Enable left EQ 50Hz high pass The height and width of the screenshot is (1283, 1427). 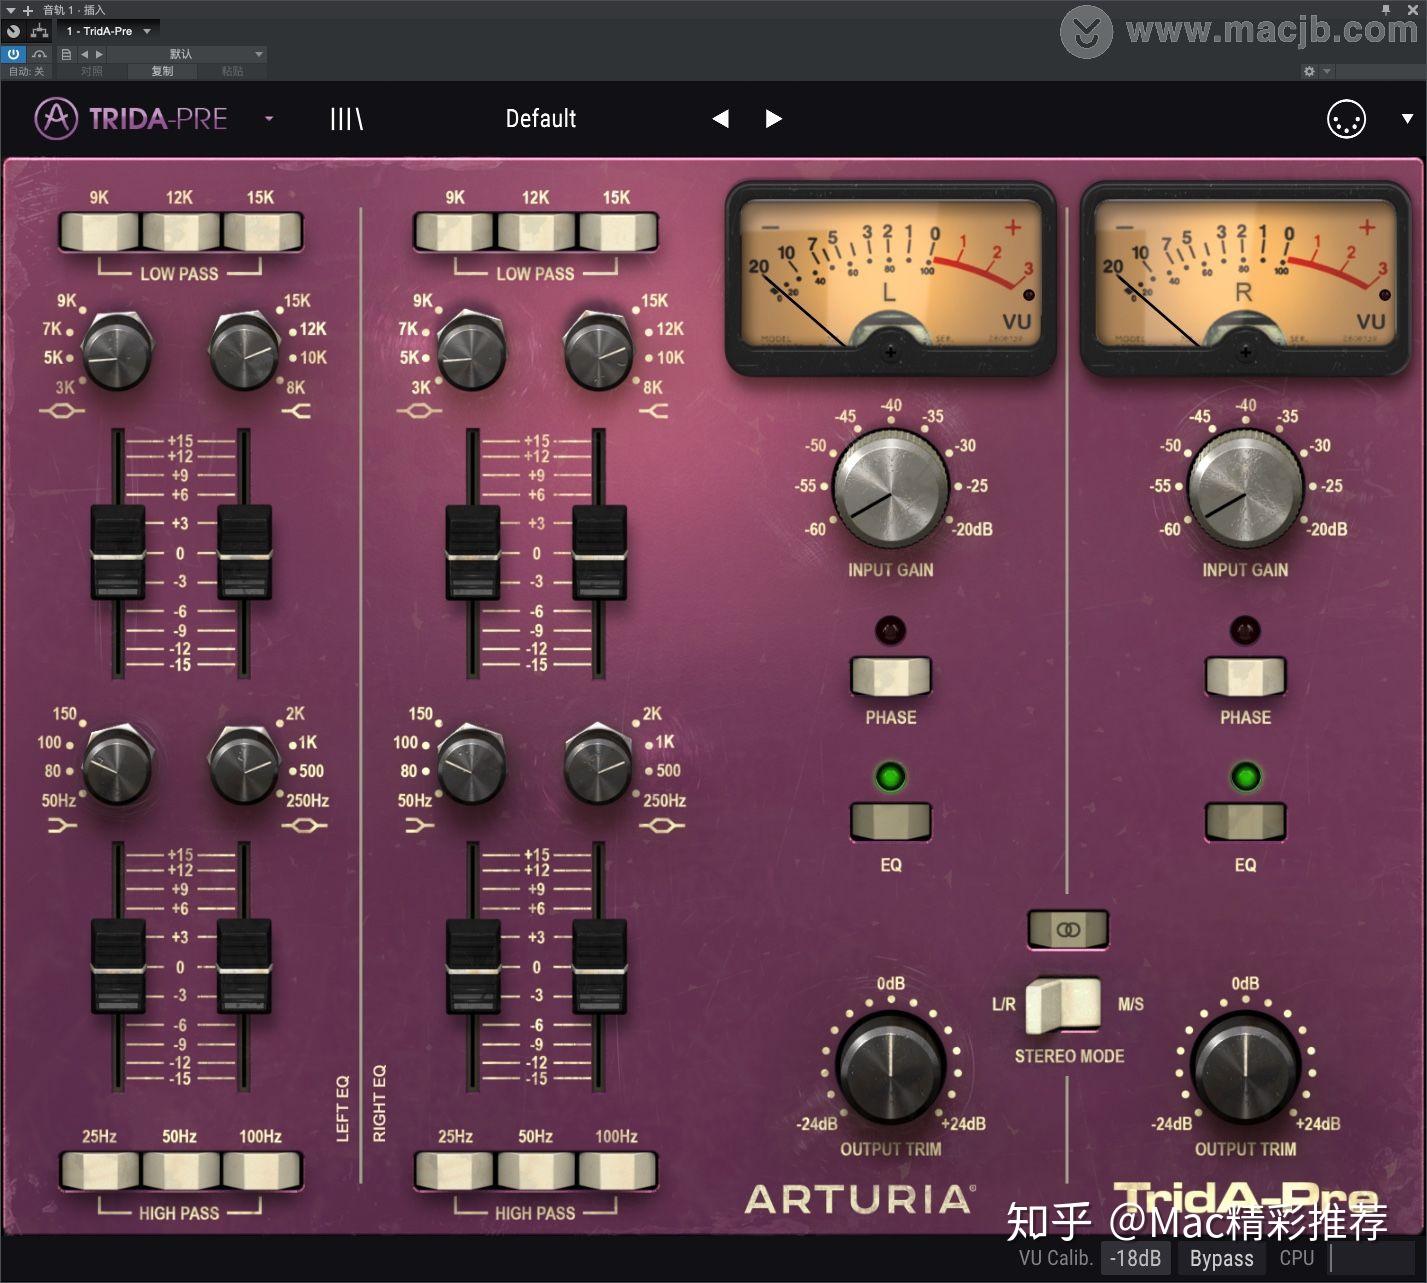click(x=180, y=1171)
